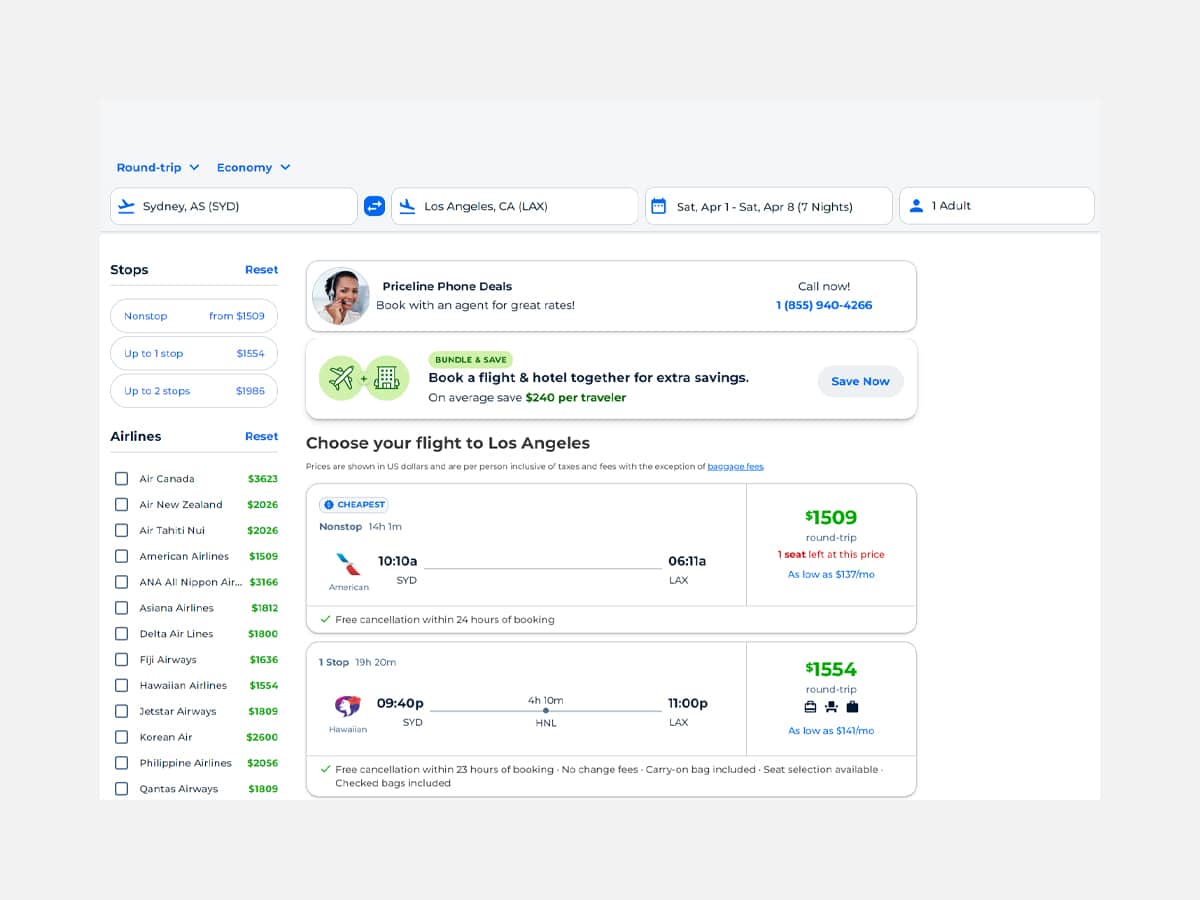Open the Economy cabin class dropdown
Image resolution: width=1200 pixels, height=900 pixels.
pyautogui.click(x=254, y=167)
